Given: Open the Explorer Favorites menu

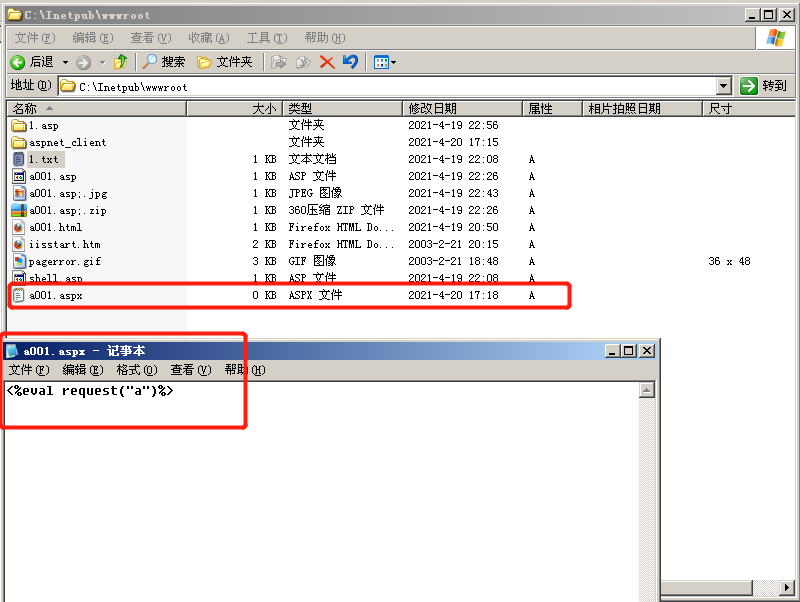Looking at the screenshot, I should (x=209, y=38).
